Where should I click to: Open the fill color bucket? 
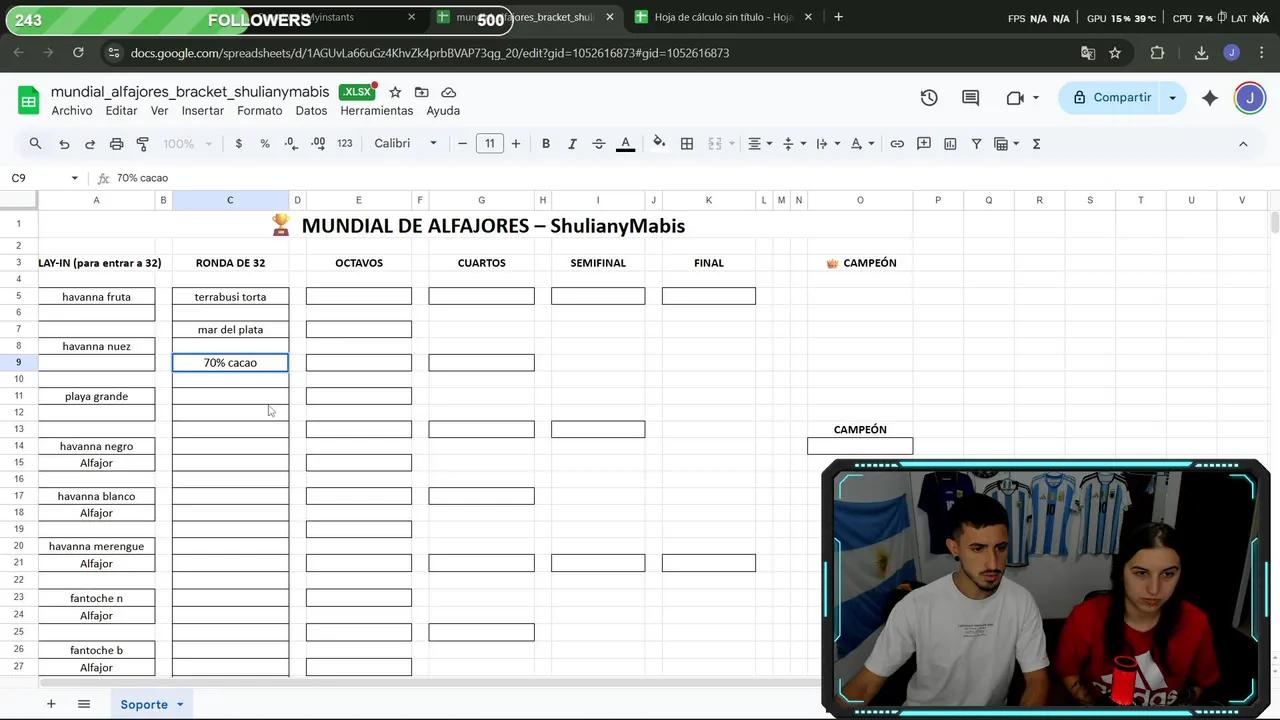(x=659, y=143)
